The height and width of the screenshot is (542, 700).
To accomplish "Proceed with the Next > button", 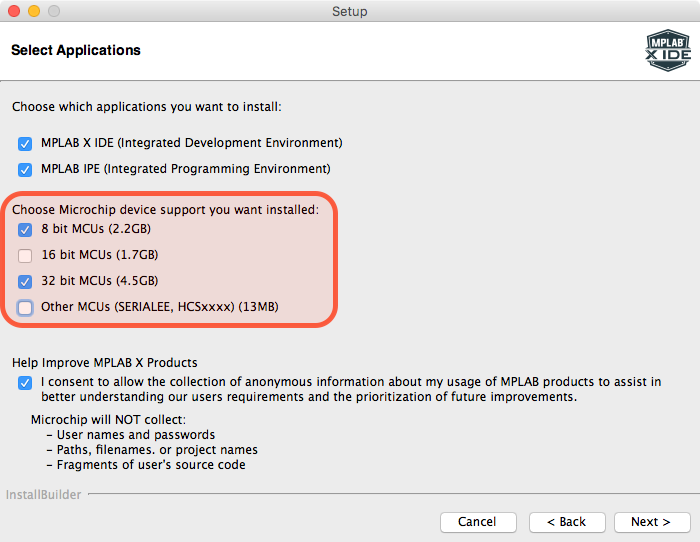I will 652,522.
